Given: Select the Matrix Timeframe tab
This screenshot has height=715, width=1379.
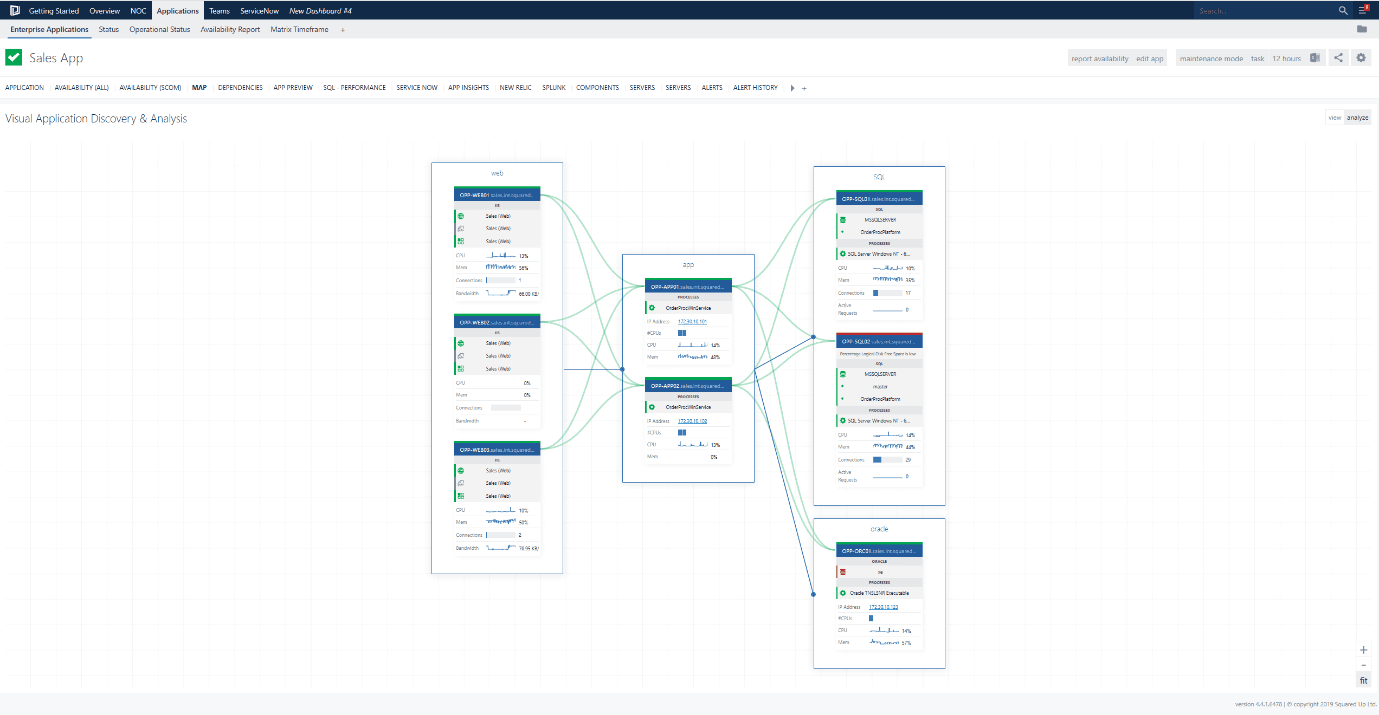Looking at the screenshot, I should pyautogui.click(x=300, y=30).
